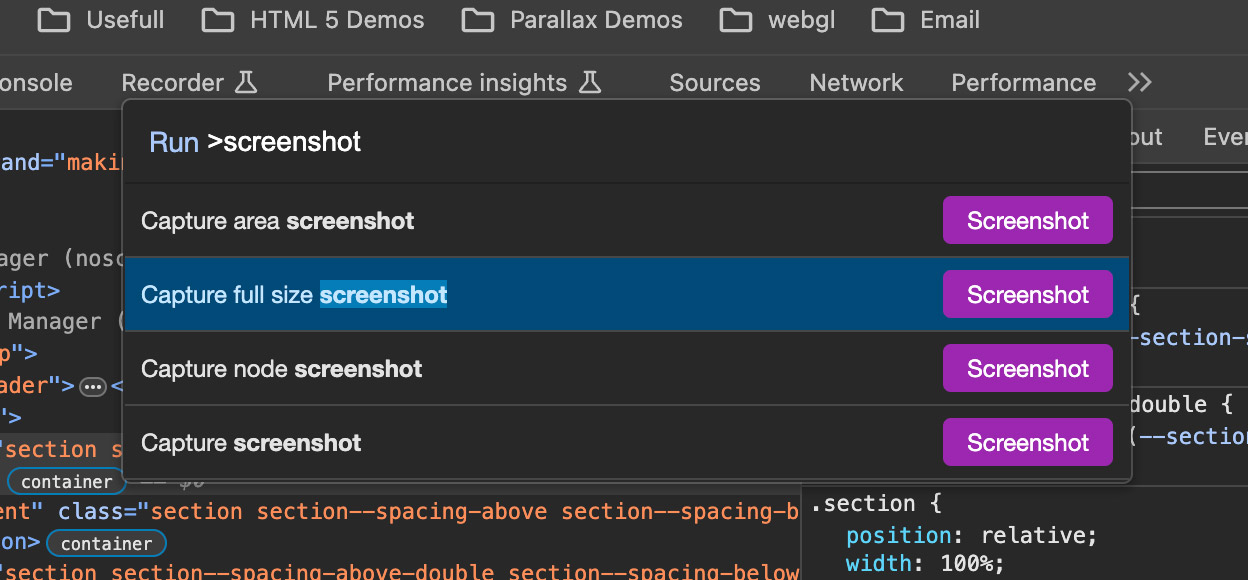The height and width of the screenshot is (580, 1248).
Task: Click Screenshot badge beside Capture full size
Action: (x=1028, y=294)
